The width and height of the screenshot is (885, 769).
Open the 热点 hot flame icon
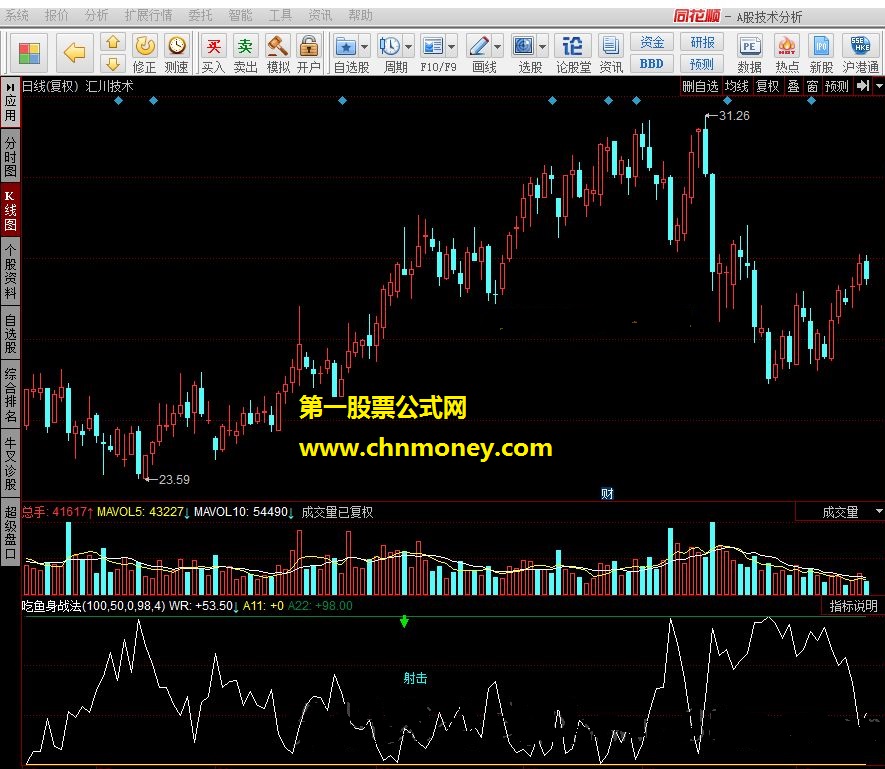(x=786, y=46)
